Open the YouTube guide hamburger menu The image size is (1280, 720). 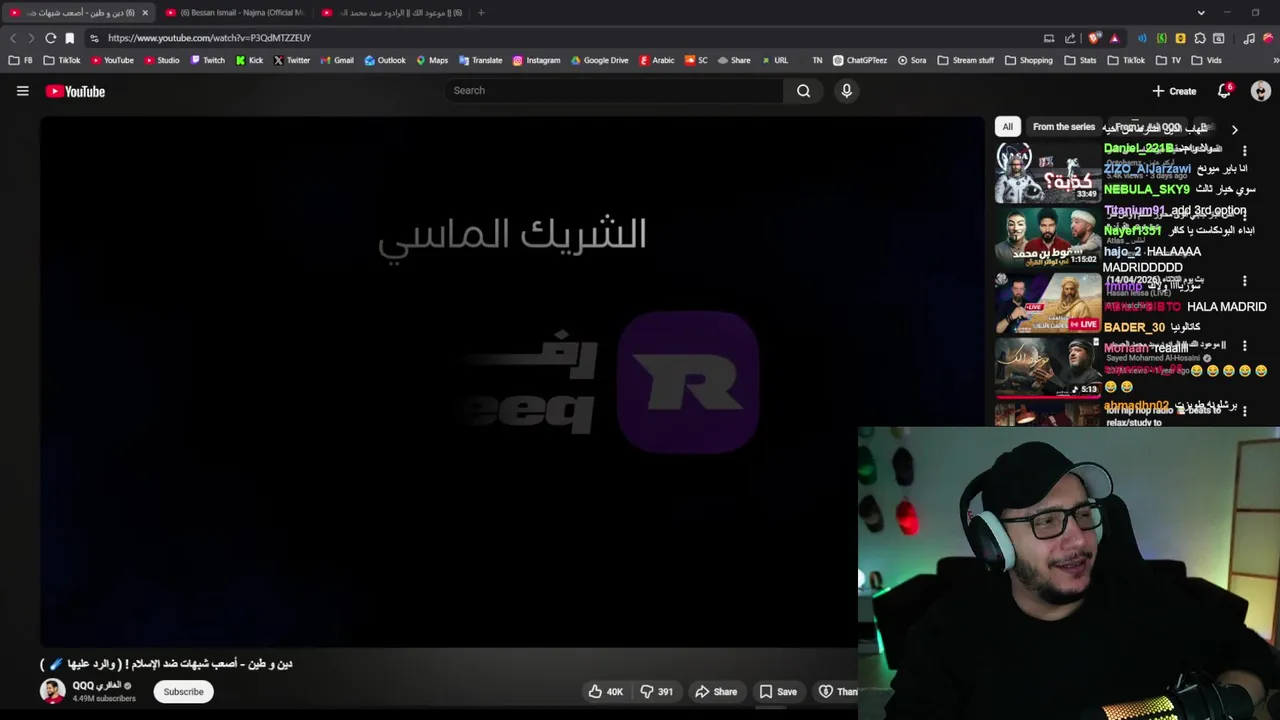pos(22,91)
